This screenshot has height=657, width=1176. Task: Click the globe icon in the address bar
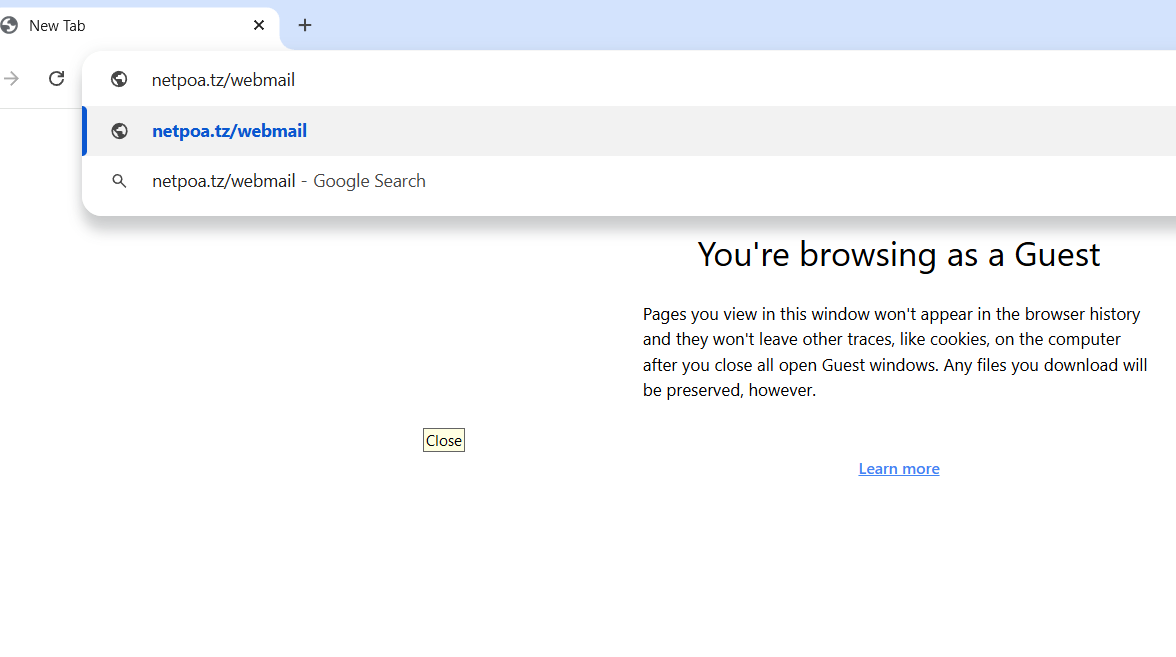click(x=119, y=79)
